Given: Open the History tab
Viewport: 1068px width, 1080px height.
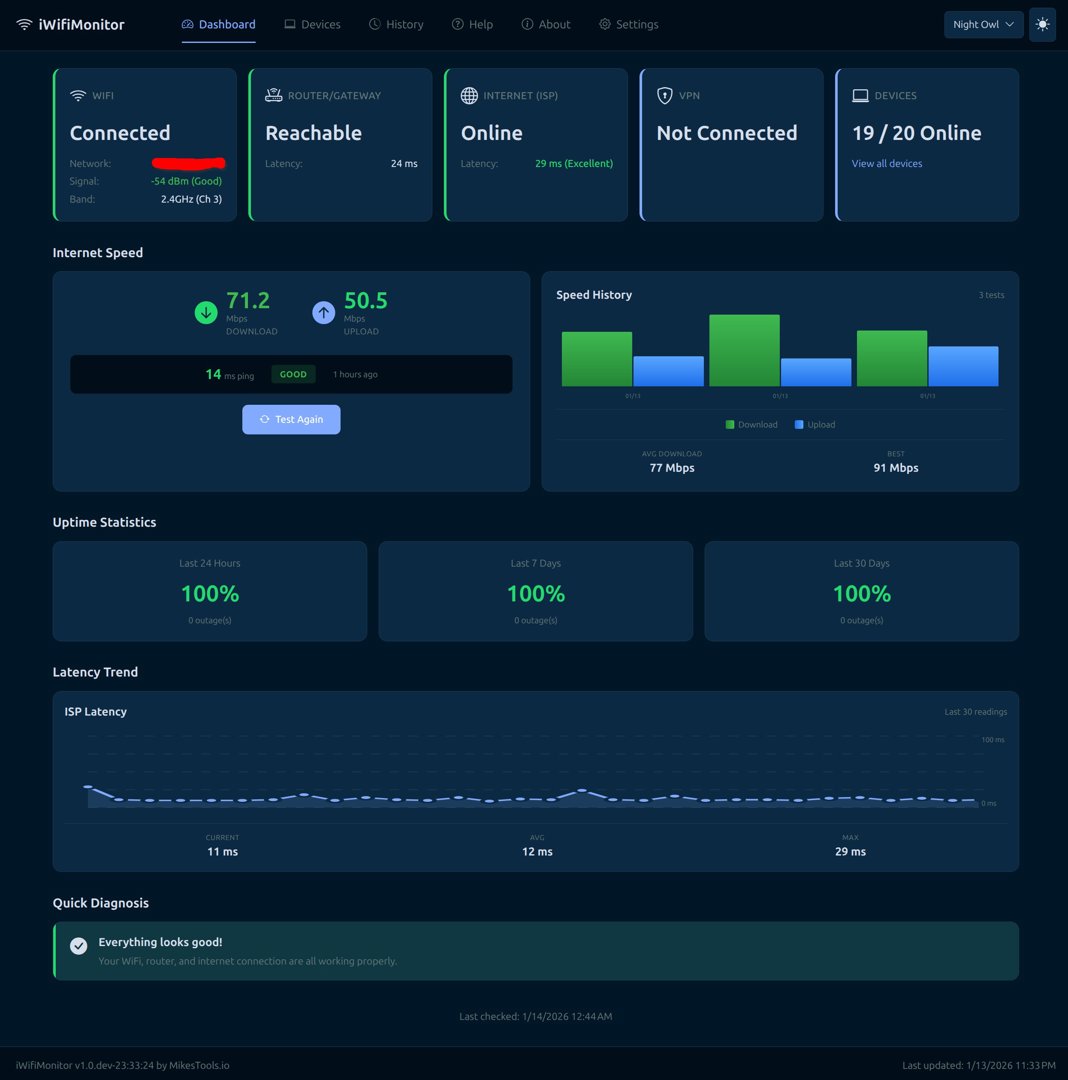Looking at the screenshot, I should pyautogui.click(x=396, y=24).
